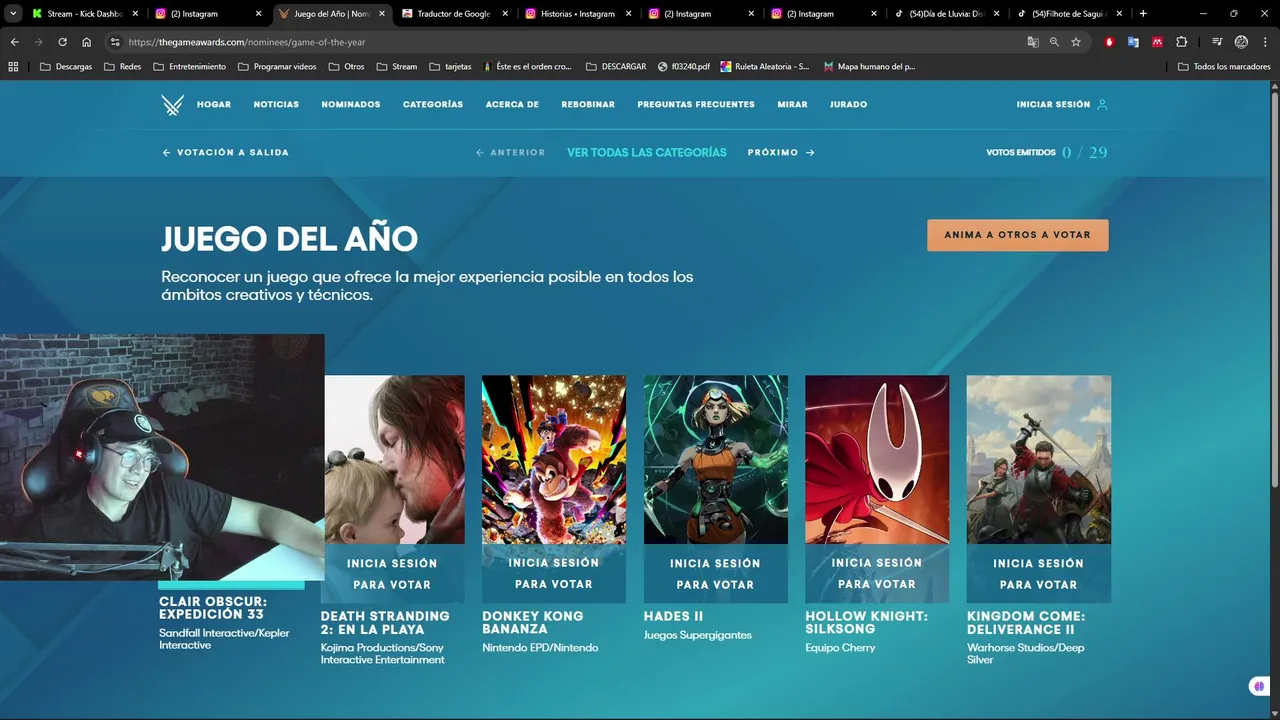The width and height of the screenshot is (1280, 720).
Task: Open Chrome three-dot menu
Action: pos(1264,42)
